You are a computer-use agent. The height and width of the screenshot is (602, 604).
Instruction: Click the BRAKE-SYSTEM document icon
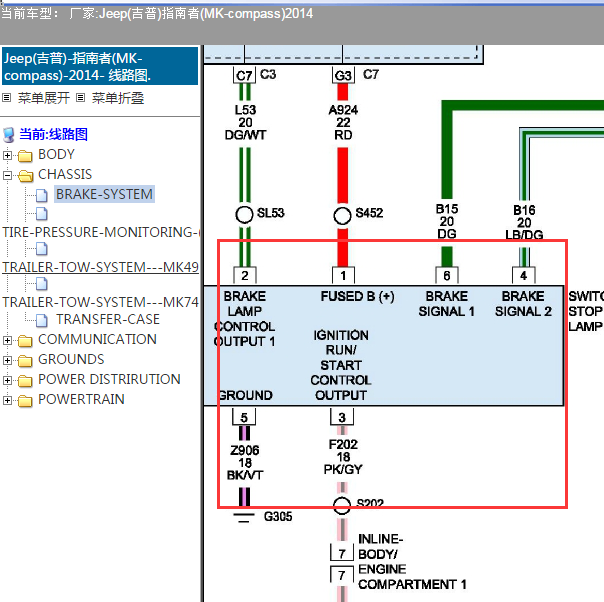[42, 195]
